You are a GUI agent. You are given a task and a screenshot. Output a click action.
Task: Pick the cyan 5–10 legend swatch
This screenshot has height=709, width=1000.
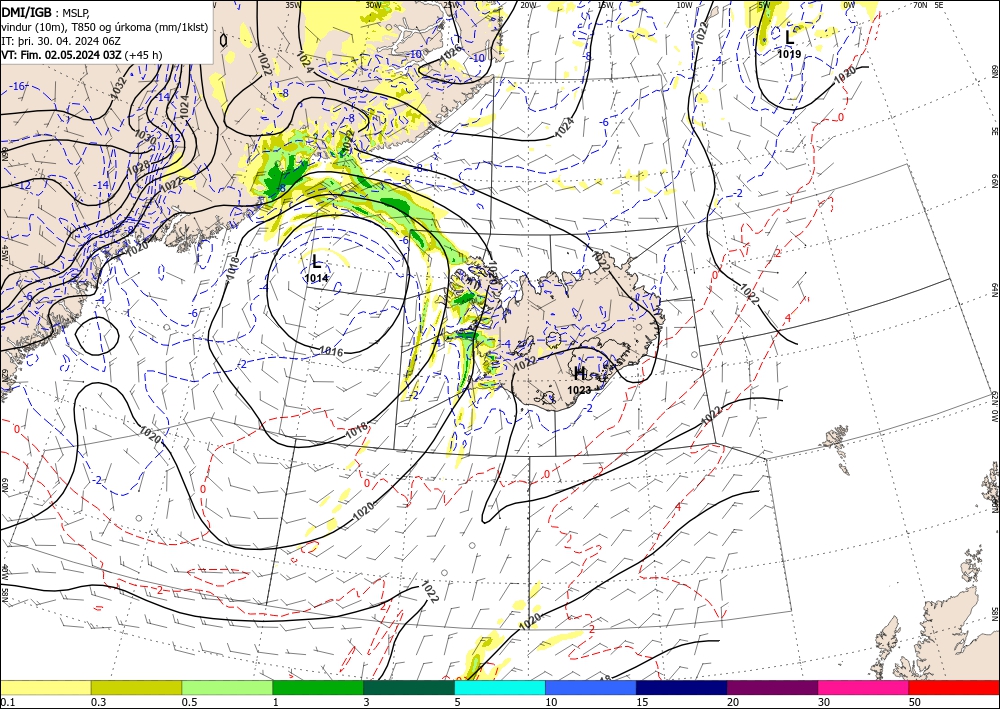tap(500, 687)
